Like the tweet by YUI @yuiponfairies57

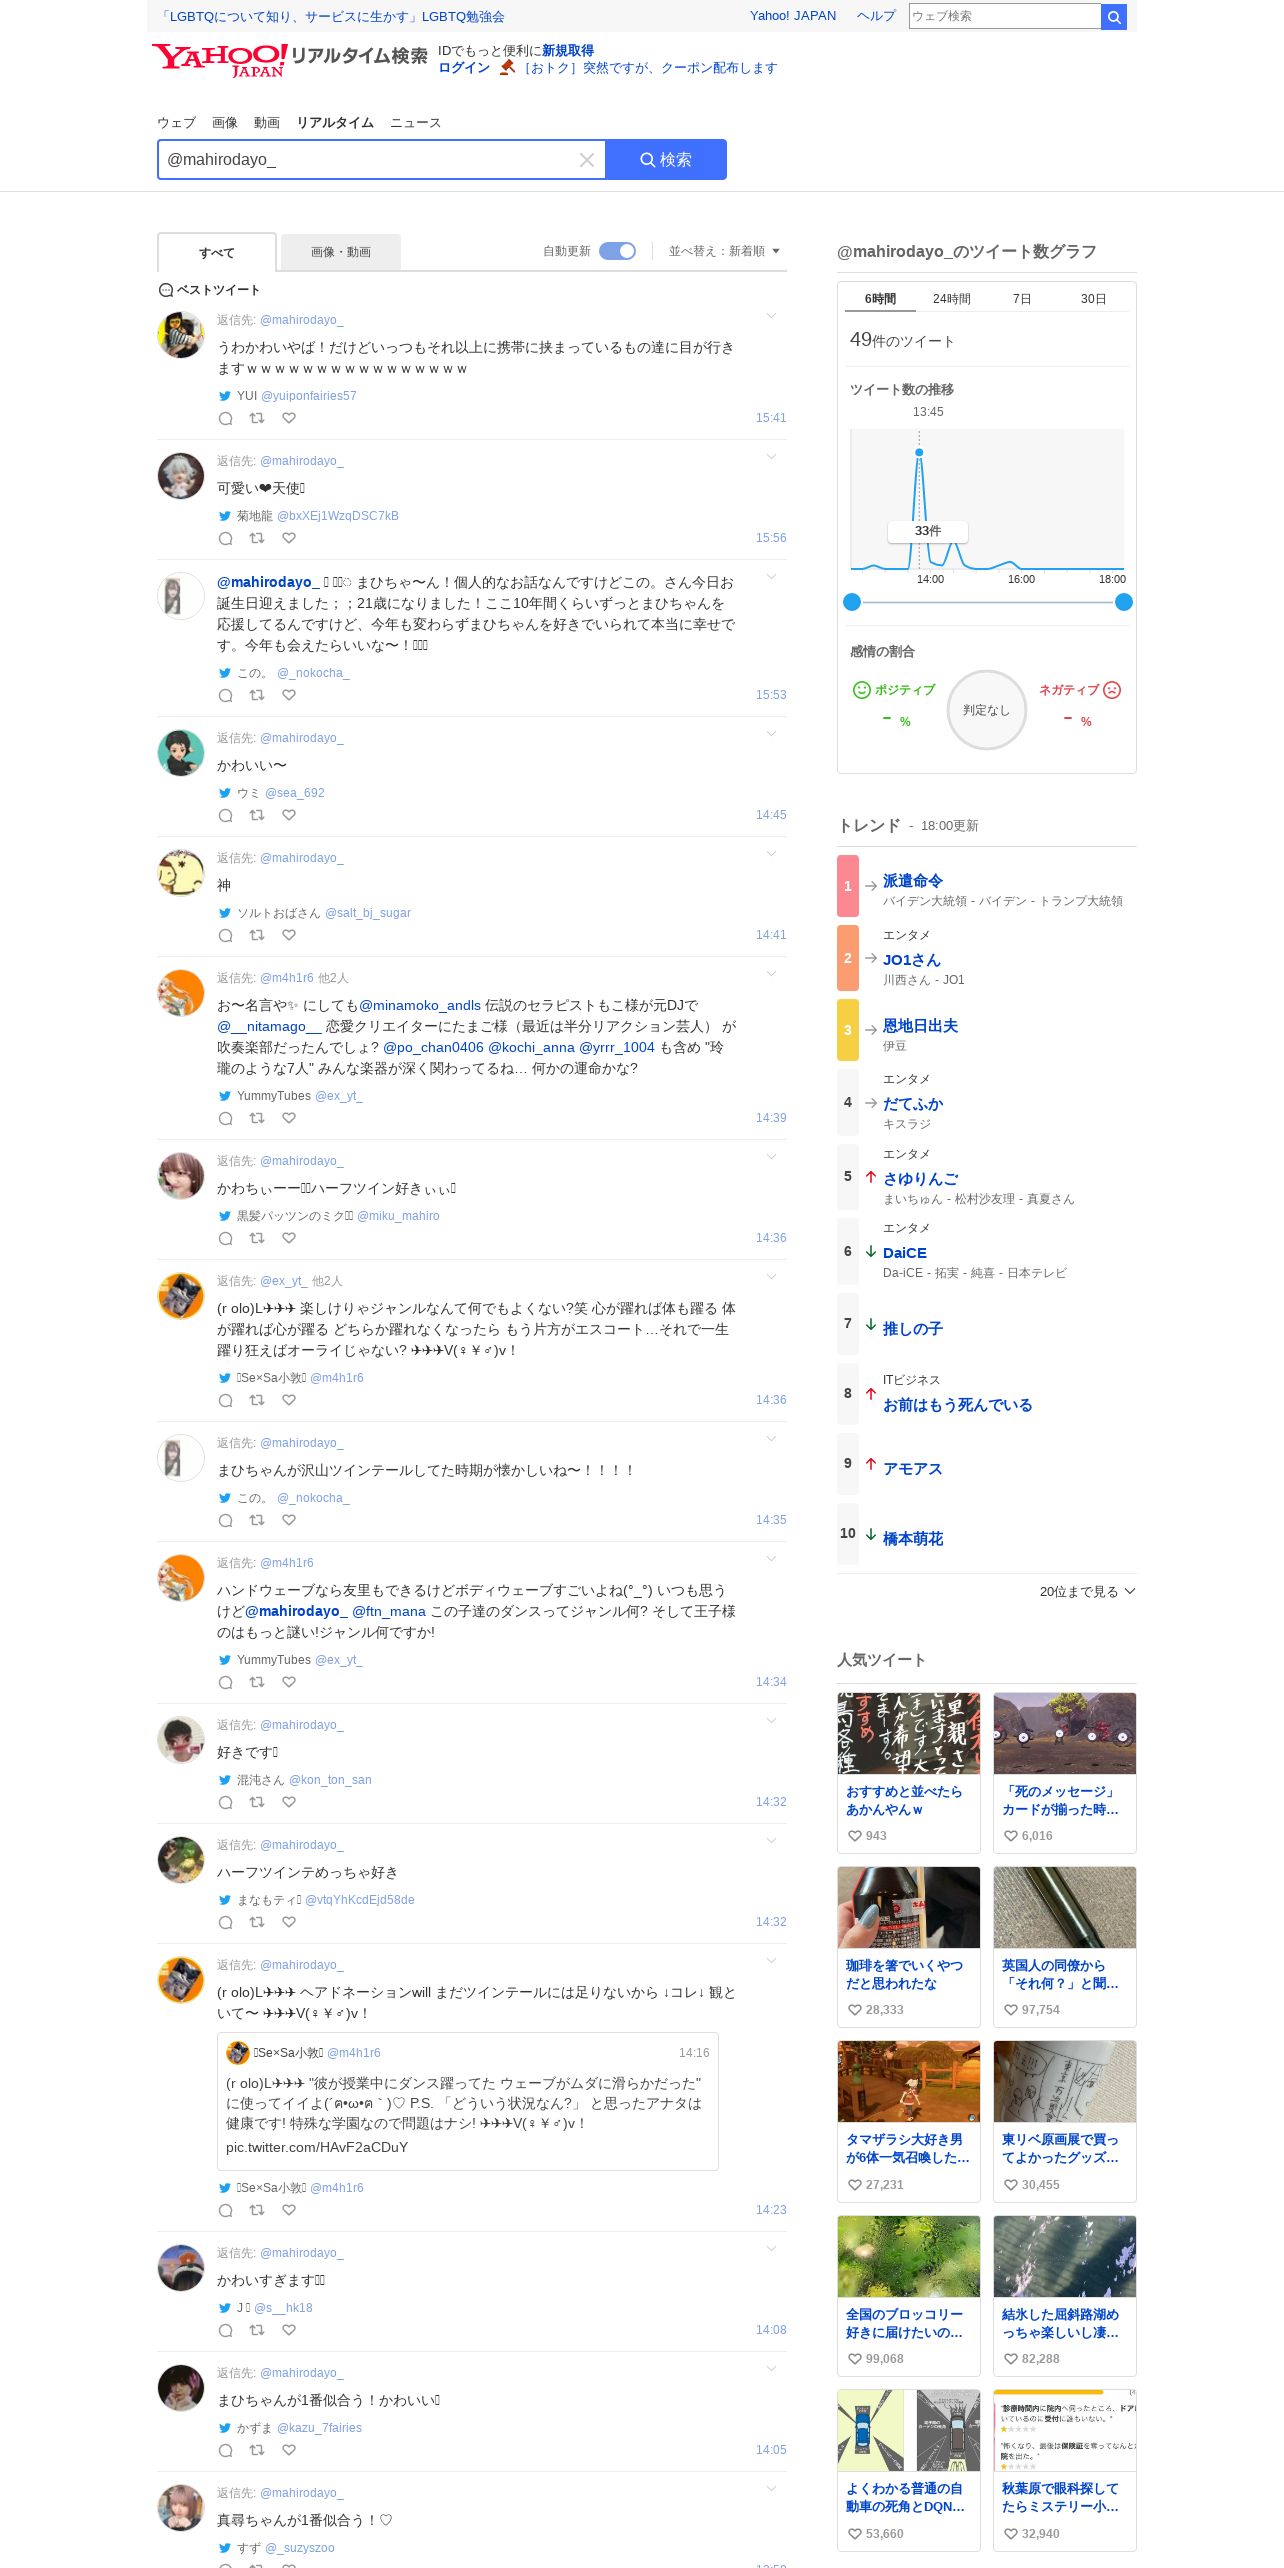(289, 418)
